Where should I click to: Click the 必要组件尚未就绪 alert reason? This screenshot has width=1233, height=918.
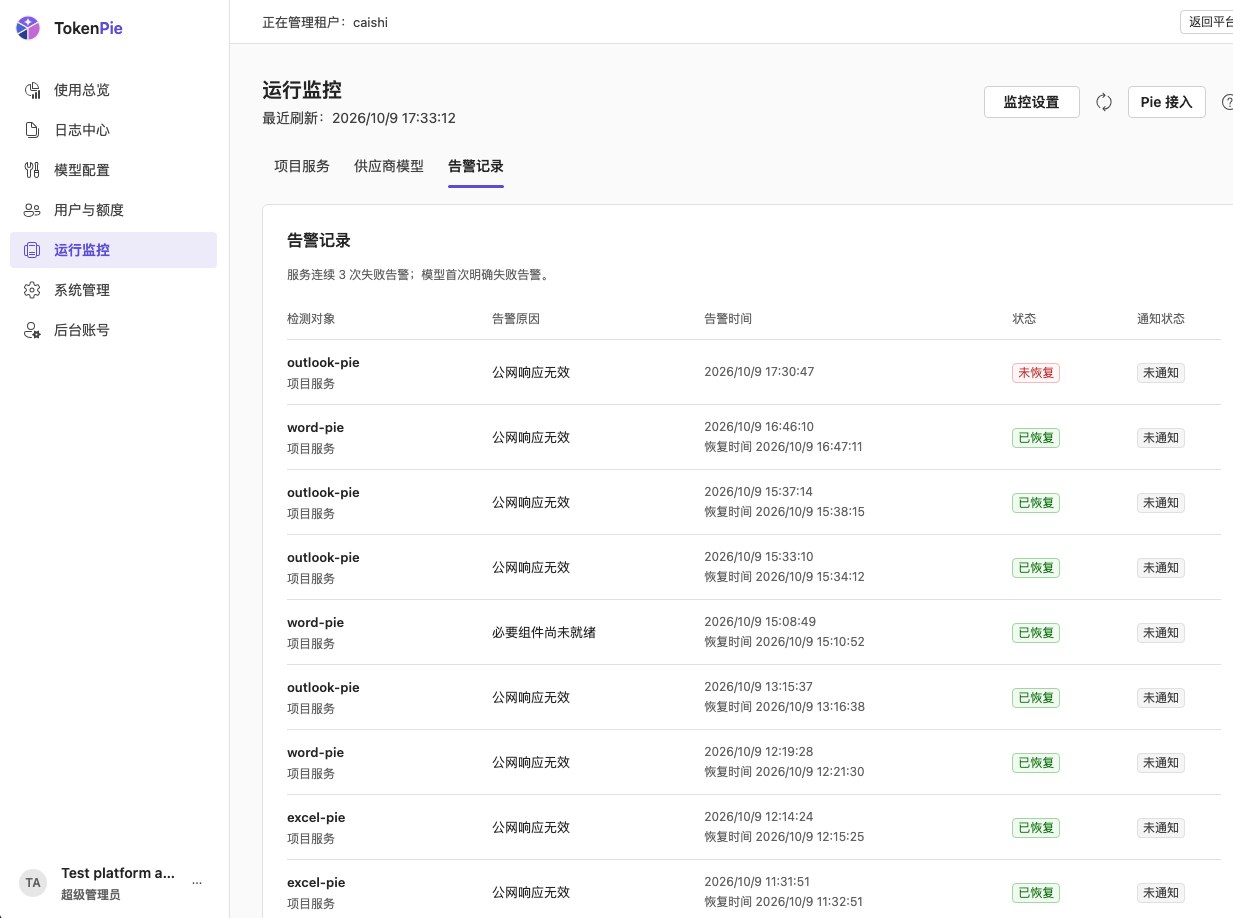point(544,632)
